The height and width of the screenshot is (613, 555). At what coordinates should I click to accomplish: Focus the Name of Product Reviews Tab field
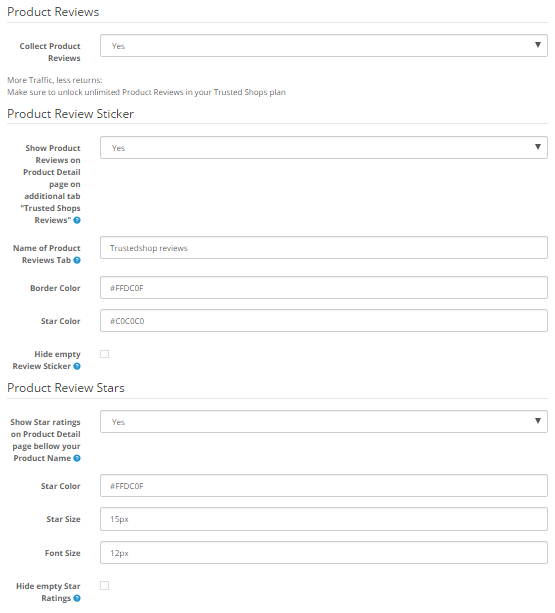click(324, 248)
